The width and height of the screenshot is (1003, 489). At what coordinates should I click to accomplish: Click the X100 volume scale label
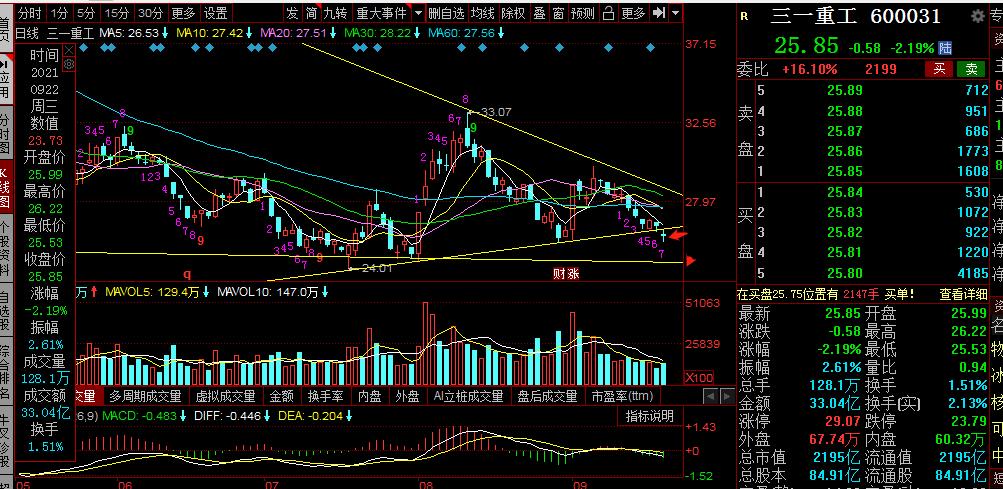(x=699, y=376)
